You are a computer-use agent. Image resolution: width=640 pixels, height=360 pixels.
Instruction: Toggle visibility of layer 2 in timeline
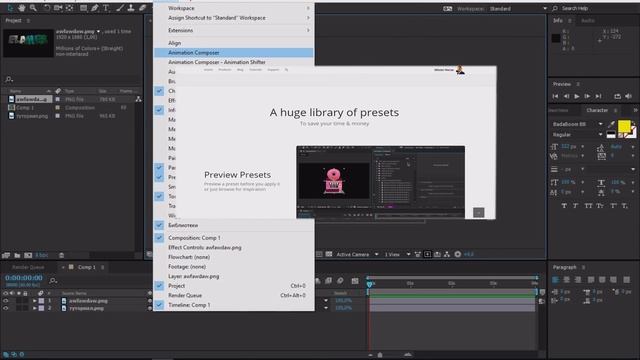tap(5, 308)
